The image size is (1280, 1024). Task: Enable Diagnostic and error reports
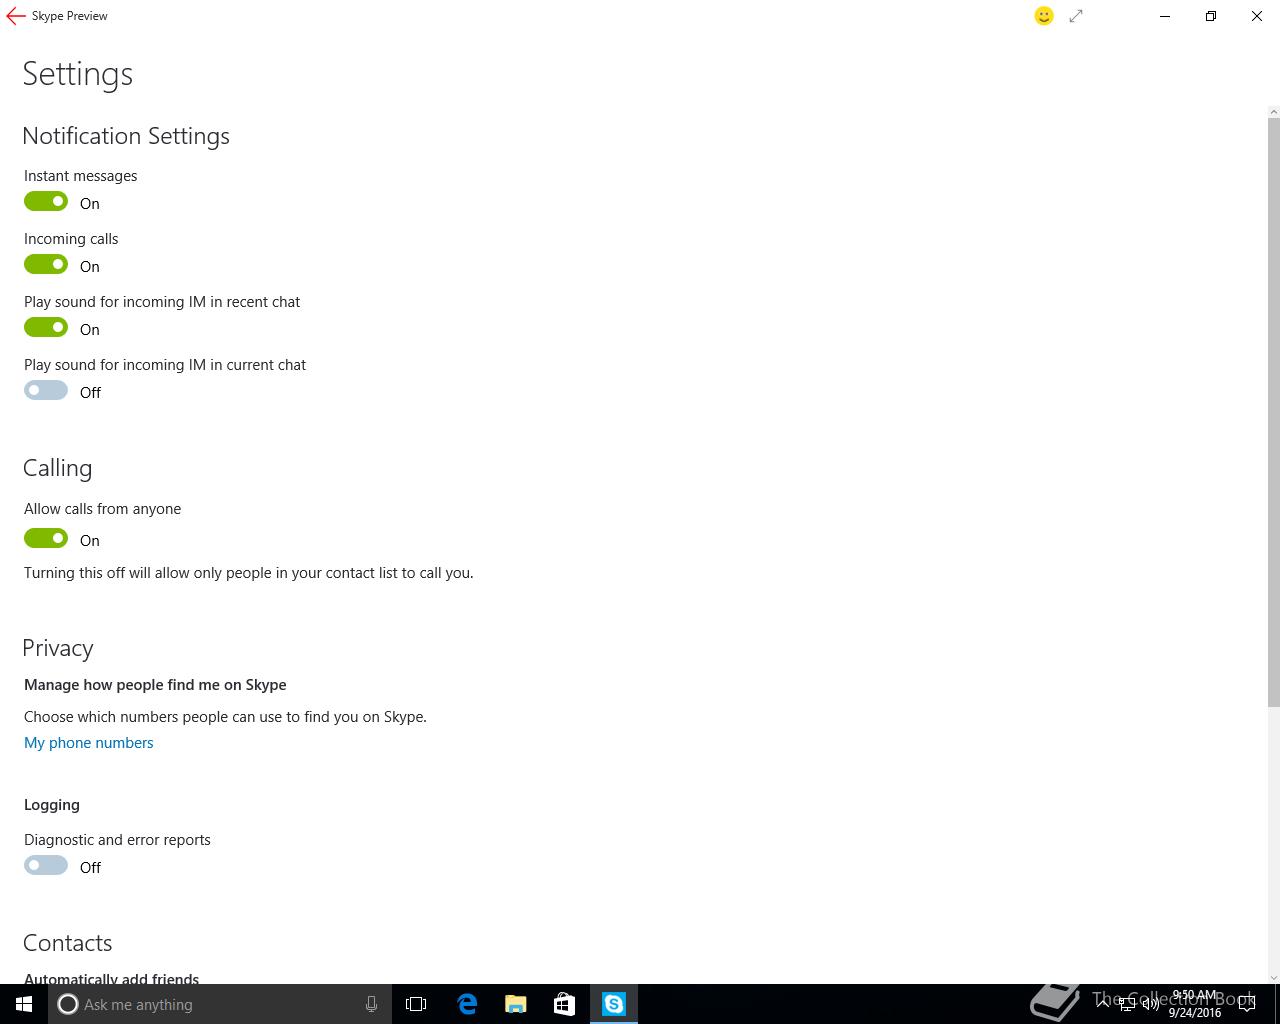click(x=46, y=866)
